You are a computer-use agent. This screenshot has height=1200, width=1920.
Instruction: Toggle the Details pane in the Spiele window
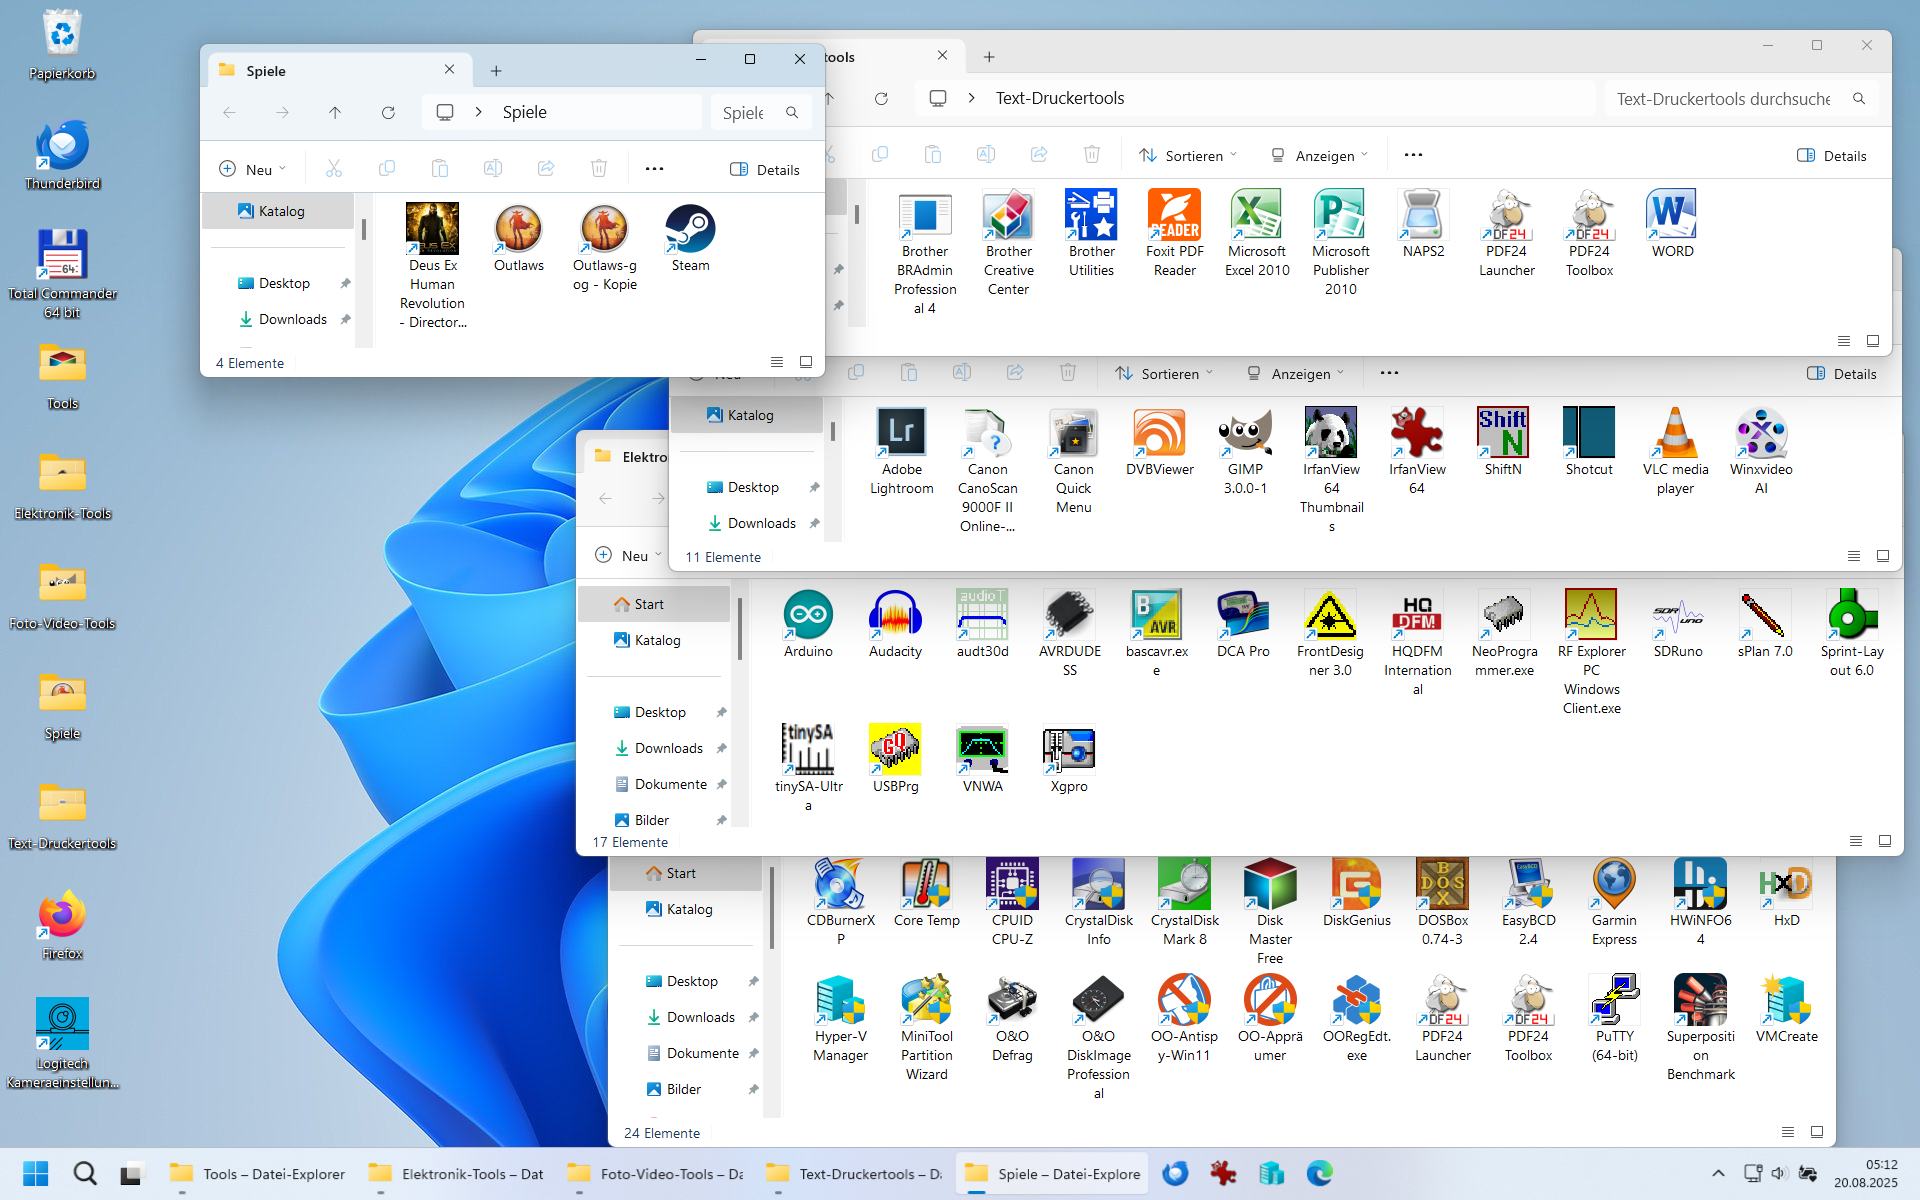click(765, 169)
